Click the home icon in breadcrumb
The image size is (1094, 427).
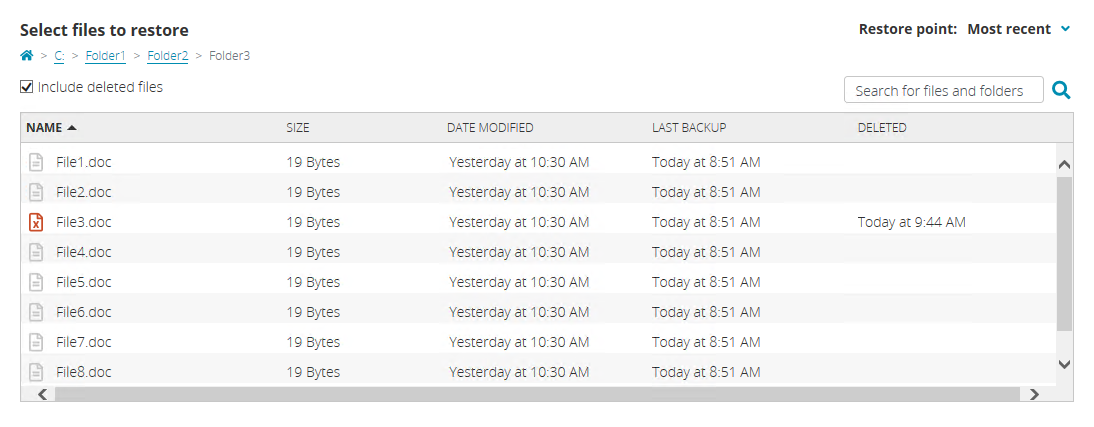pyautogui.click(x=27, y=56)
